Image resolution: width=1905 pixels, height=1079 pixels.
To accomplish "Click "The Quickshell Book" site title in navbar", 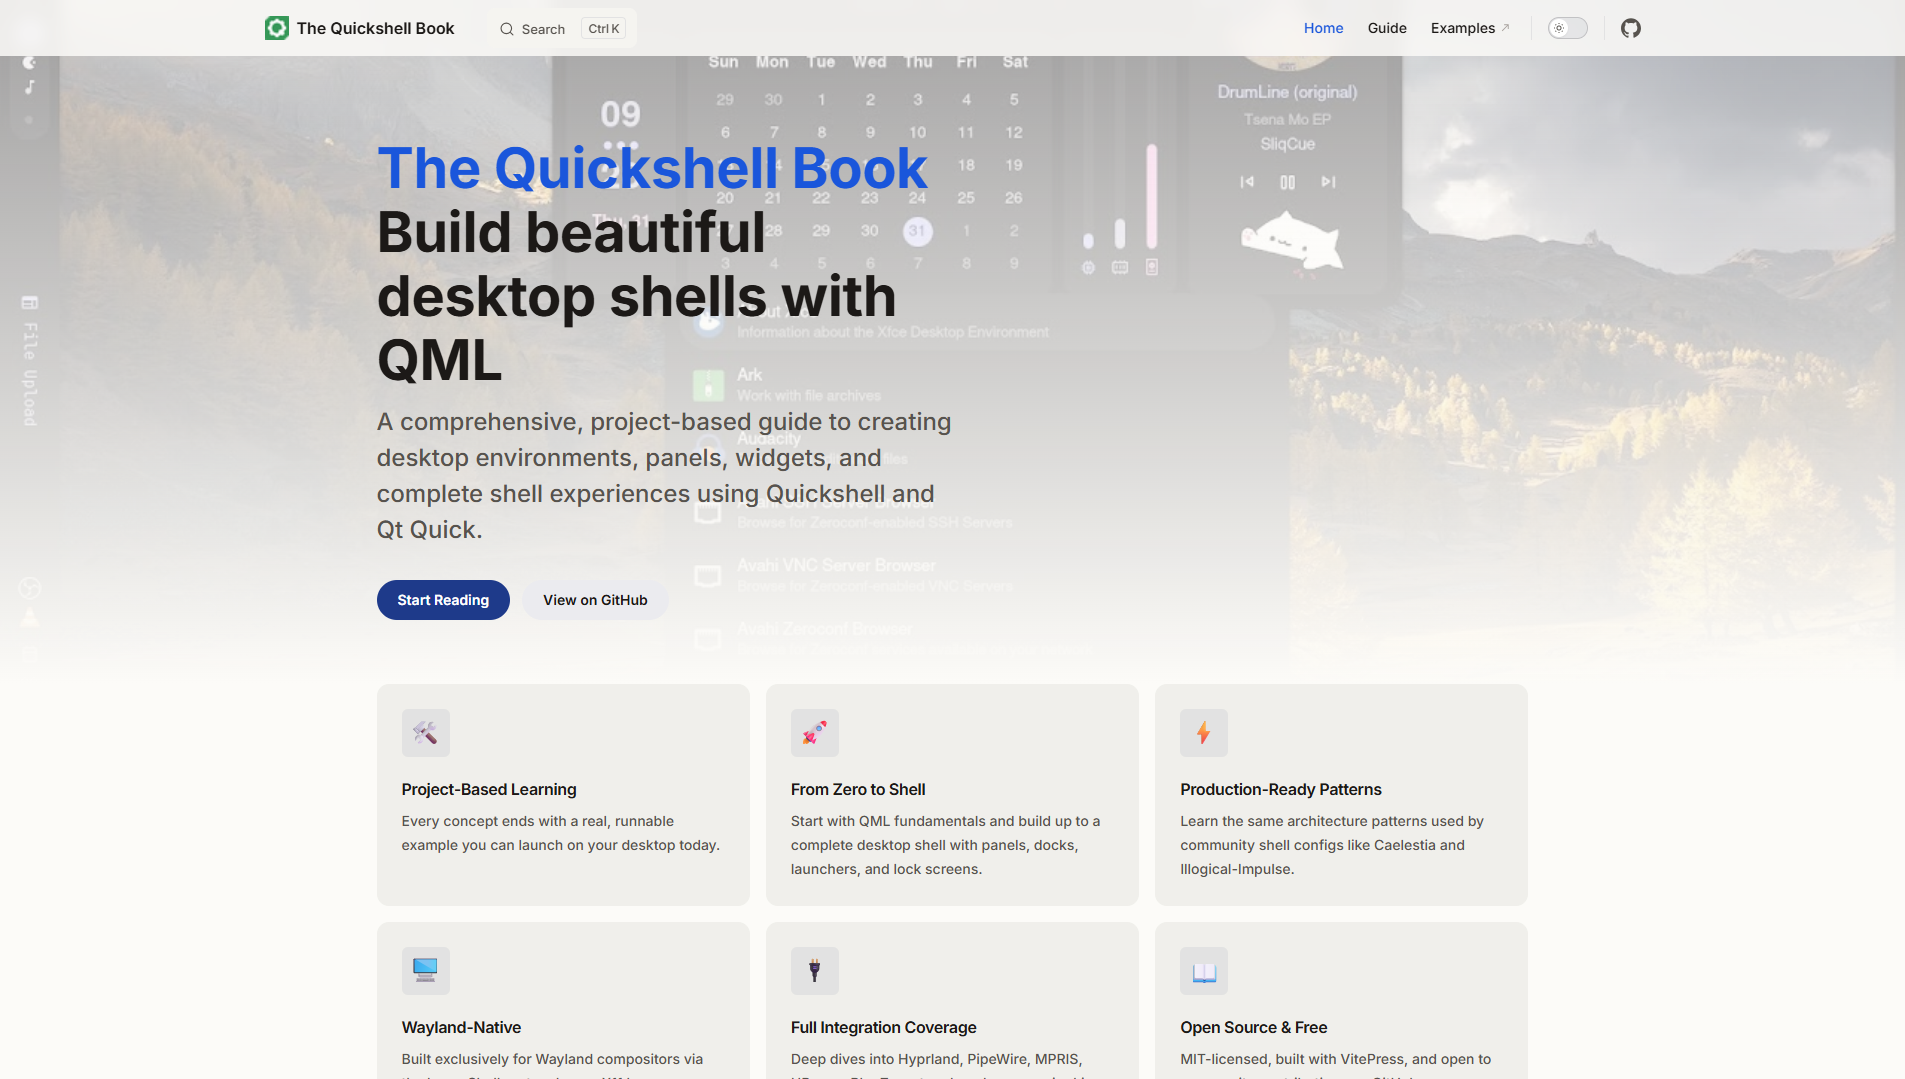I will click(x=375, y=28).
